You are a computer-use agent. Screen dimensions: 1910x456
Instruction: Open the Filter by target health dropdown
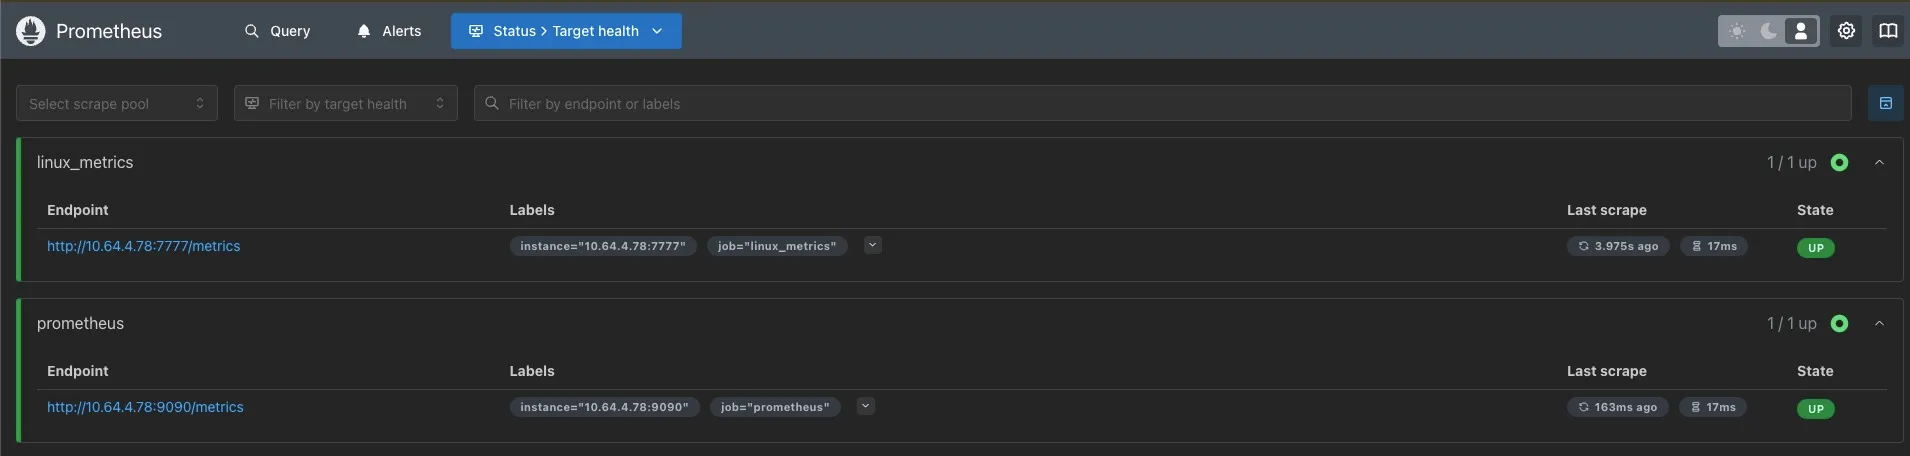(345, 103)
